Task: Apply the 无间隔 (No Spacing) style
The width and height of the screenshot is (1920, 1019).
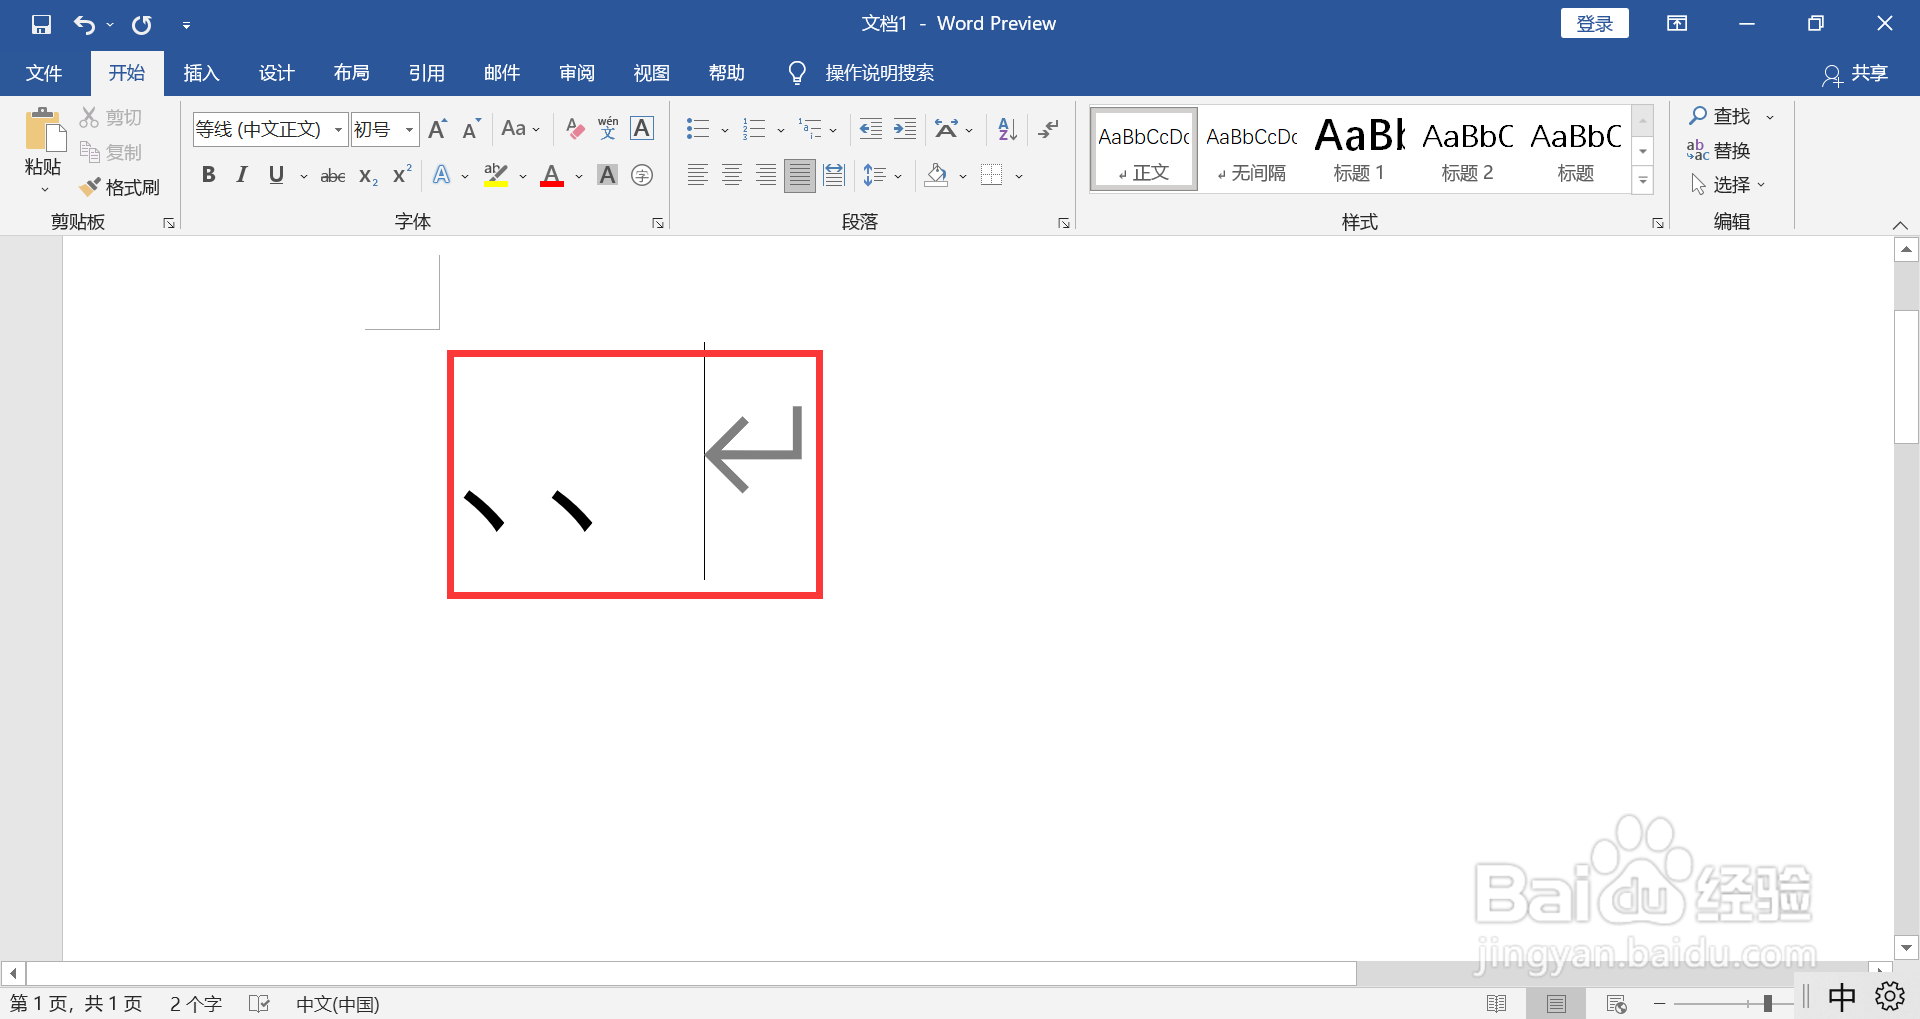Action: [1252, 149]
